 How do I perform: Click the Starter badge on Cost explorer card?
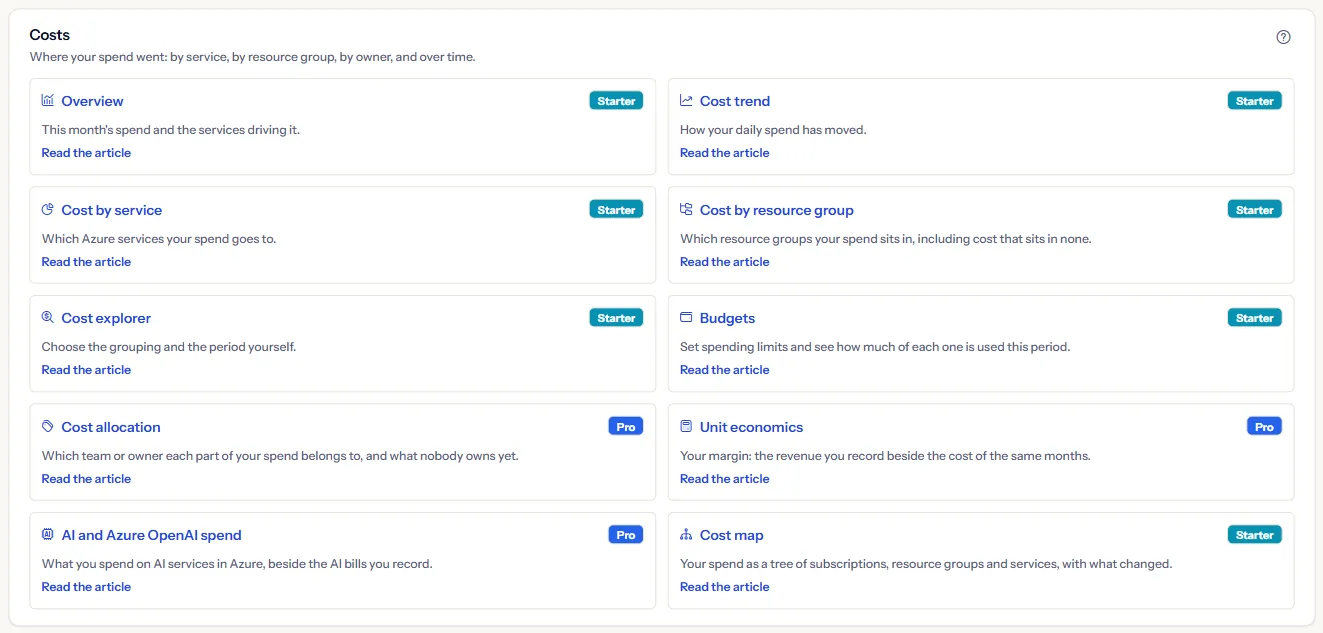coord(616,318)
